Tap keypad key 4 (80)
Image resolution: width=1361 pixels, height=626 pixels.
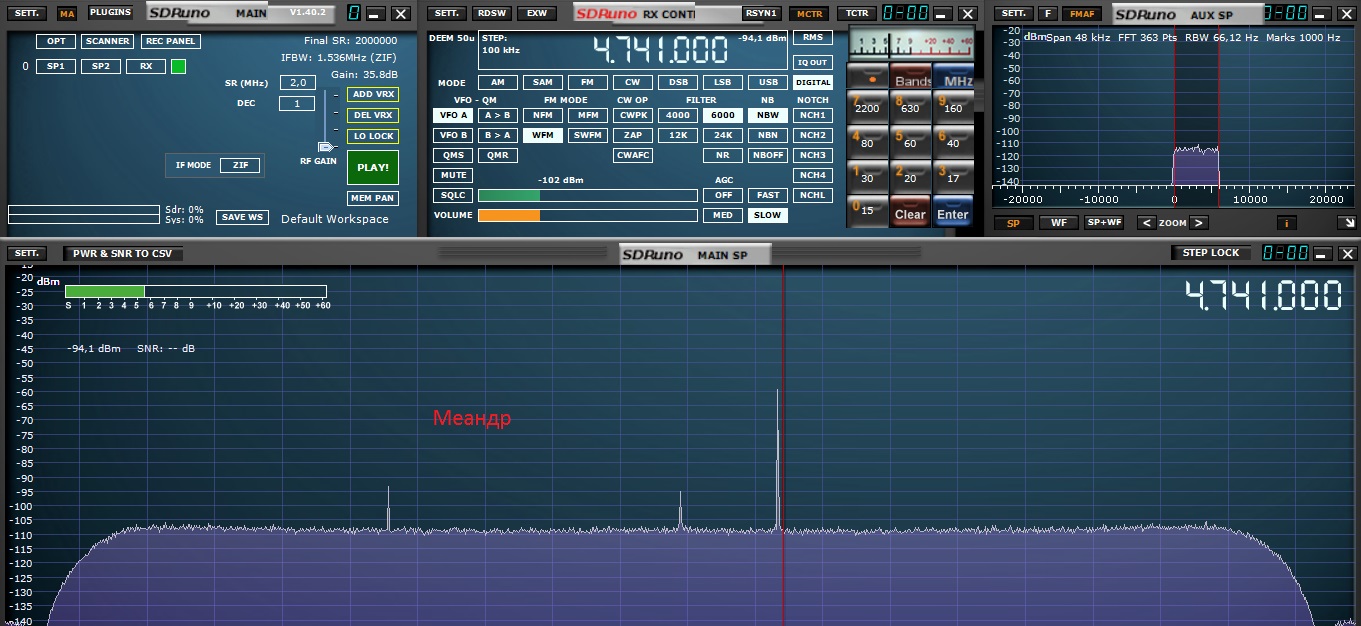(x=866, y=142)
